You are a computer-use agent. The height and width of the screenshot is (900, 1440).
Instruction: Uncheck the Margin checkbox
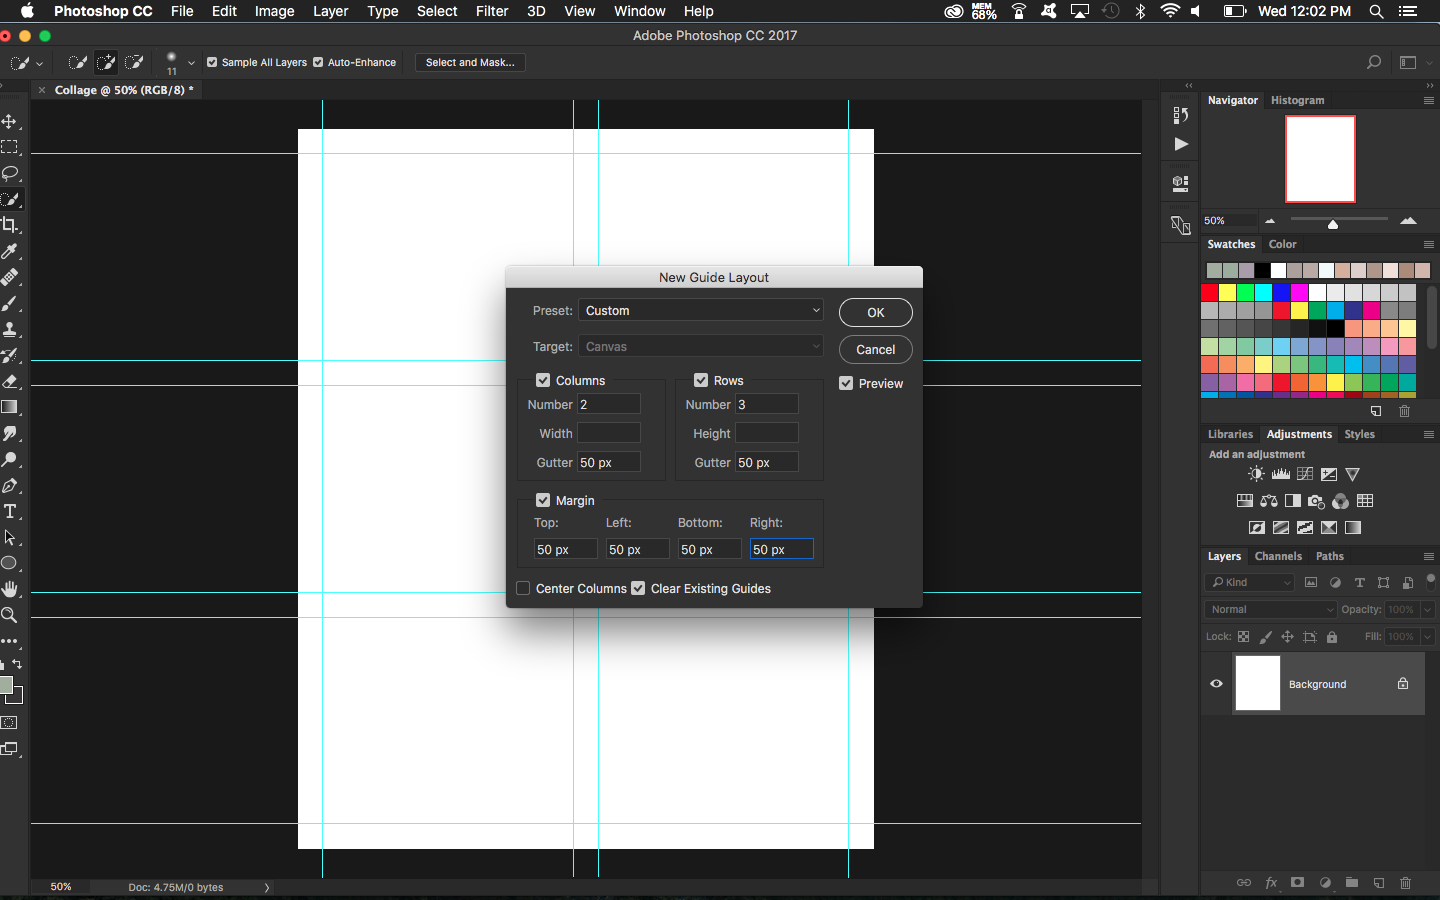[543, 500]
